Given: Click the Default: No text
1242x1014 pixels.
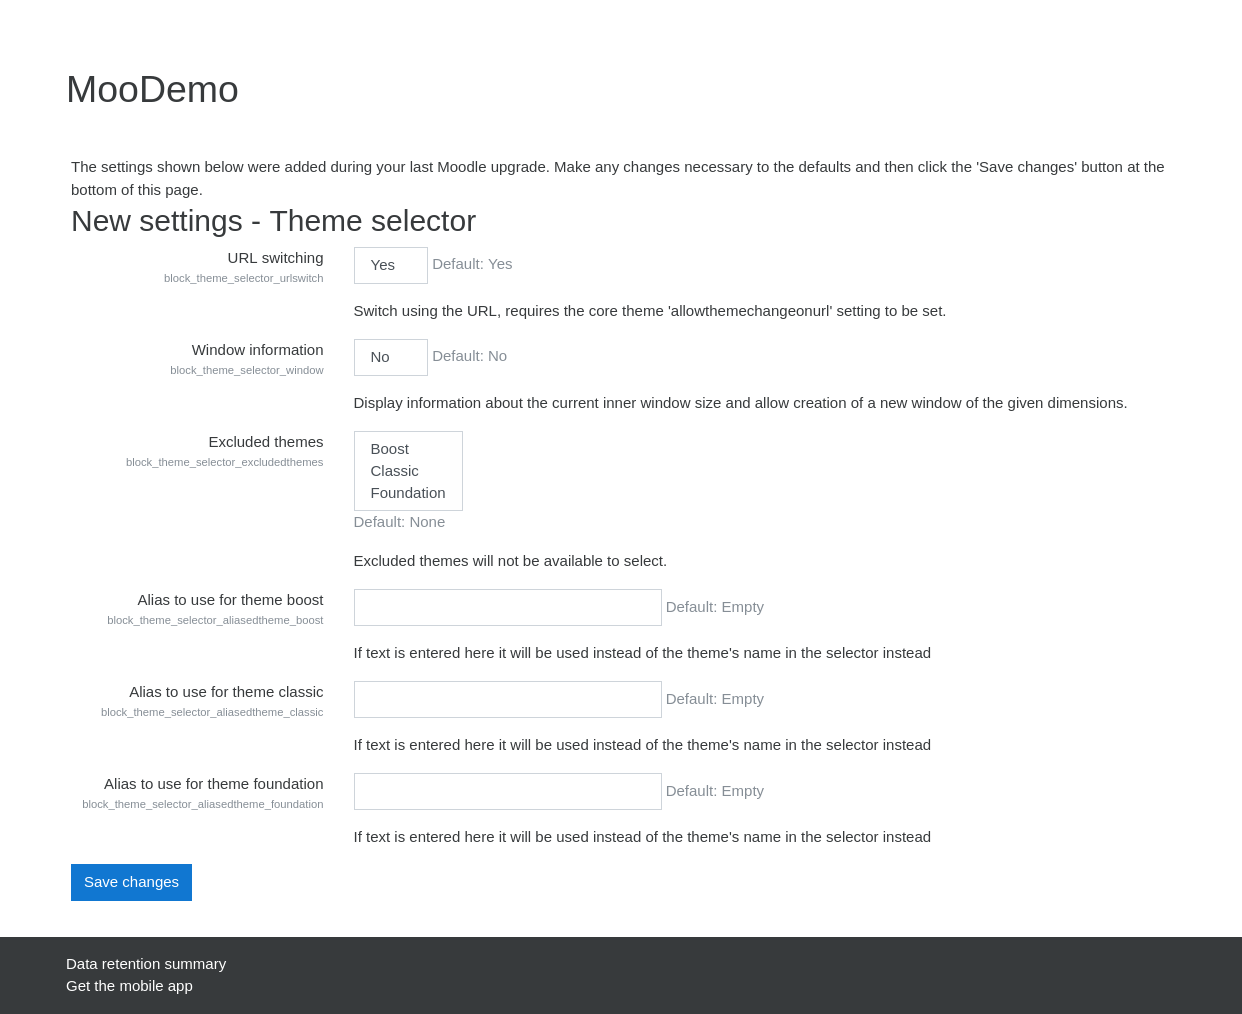Looking at the screenshot, I should point(469,356).
